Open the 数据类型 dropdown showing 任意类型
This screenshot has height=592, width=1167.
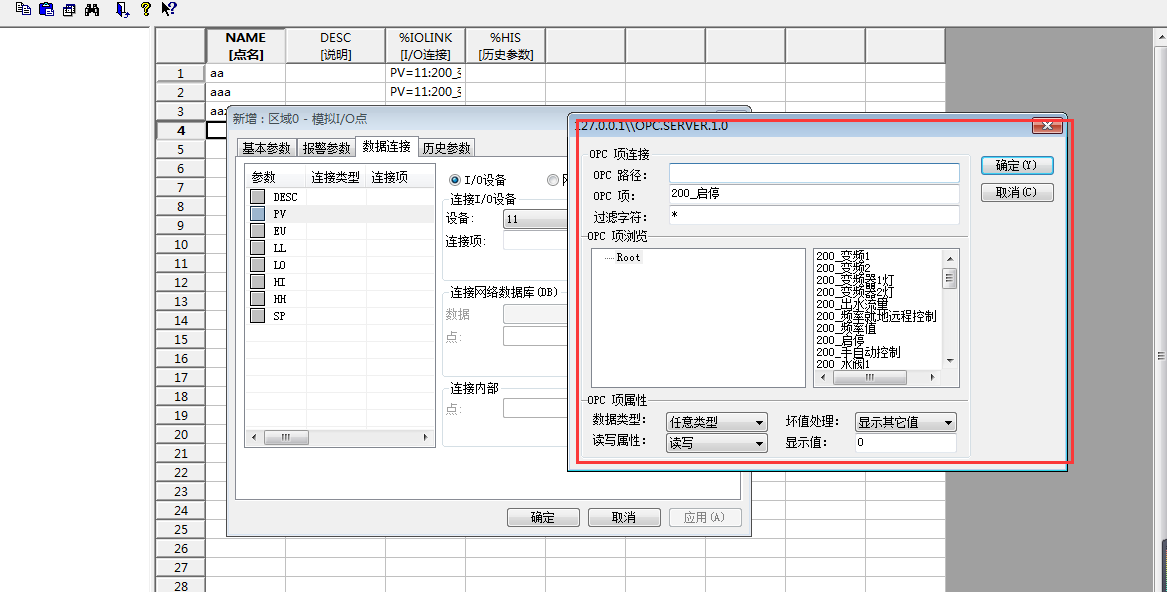[x=717, y=422]
